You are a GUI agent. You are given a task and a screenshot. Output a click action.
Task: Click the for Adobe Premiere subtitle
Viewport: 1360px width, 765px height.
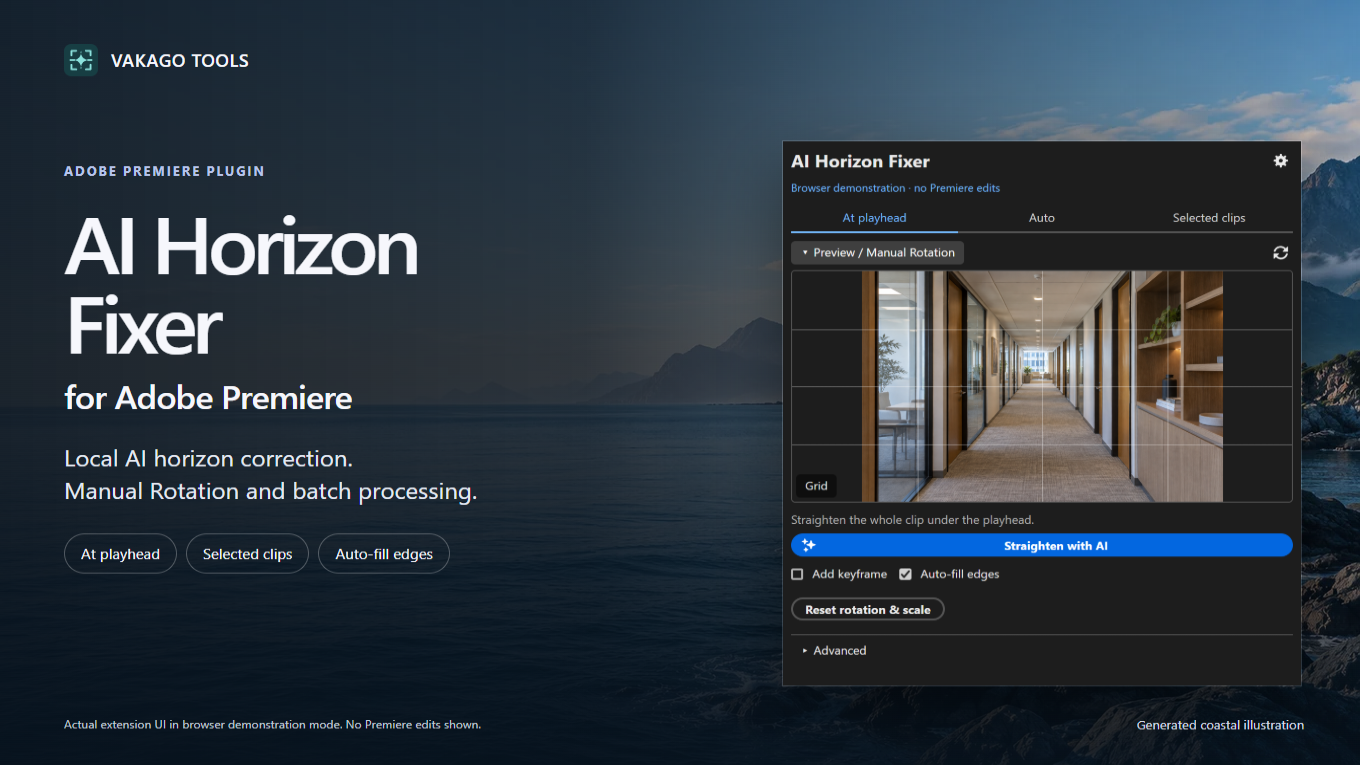pos(208,398)
